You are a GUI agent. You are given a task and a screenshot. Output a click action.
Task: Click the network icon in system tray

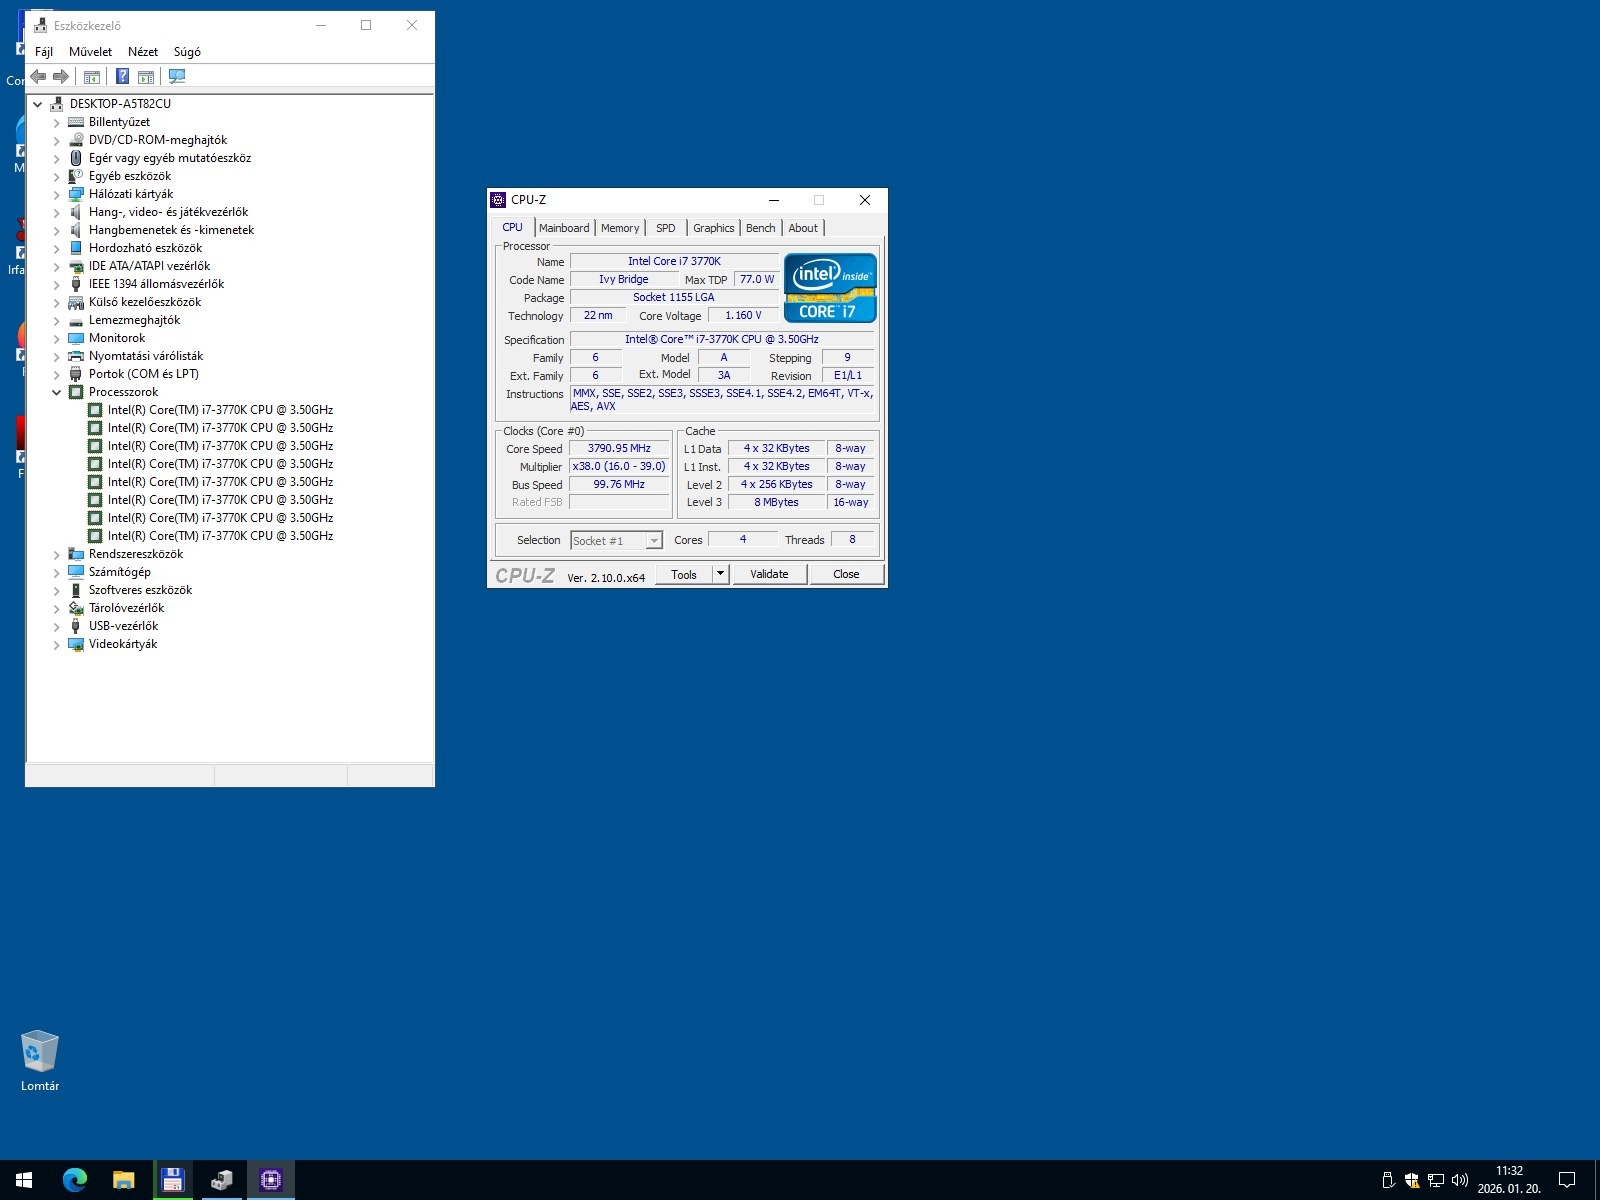pos(1435,1180)
